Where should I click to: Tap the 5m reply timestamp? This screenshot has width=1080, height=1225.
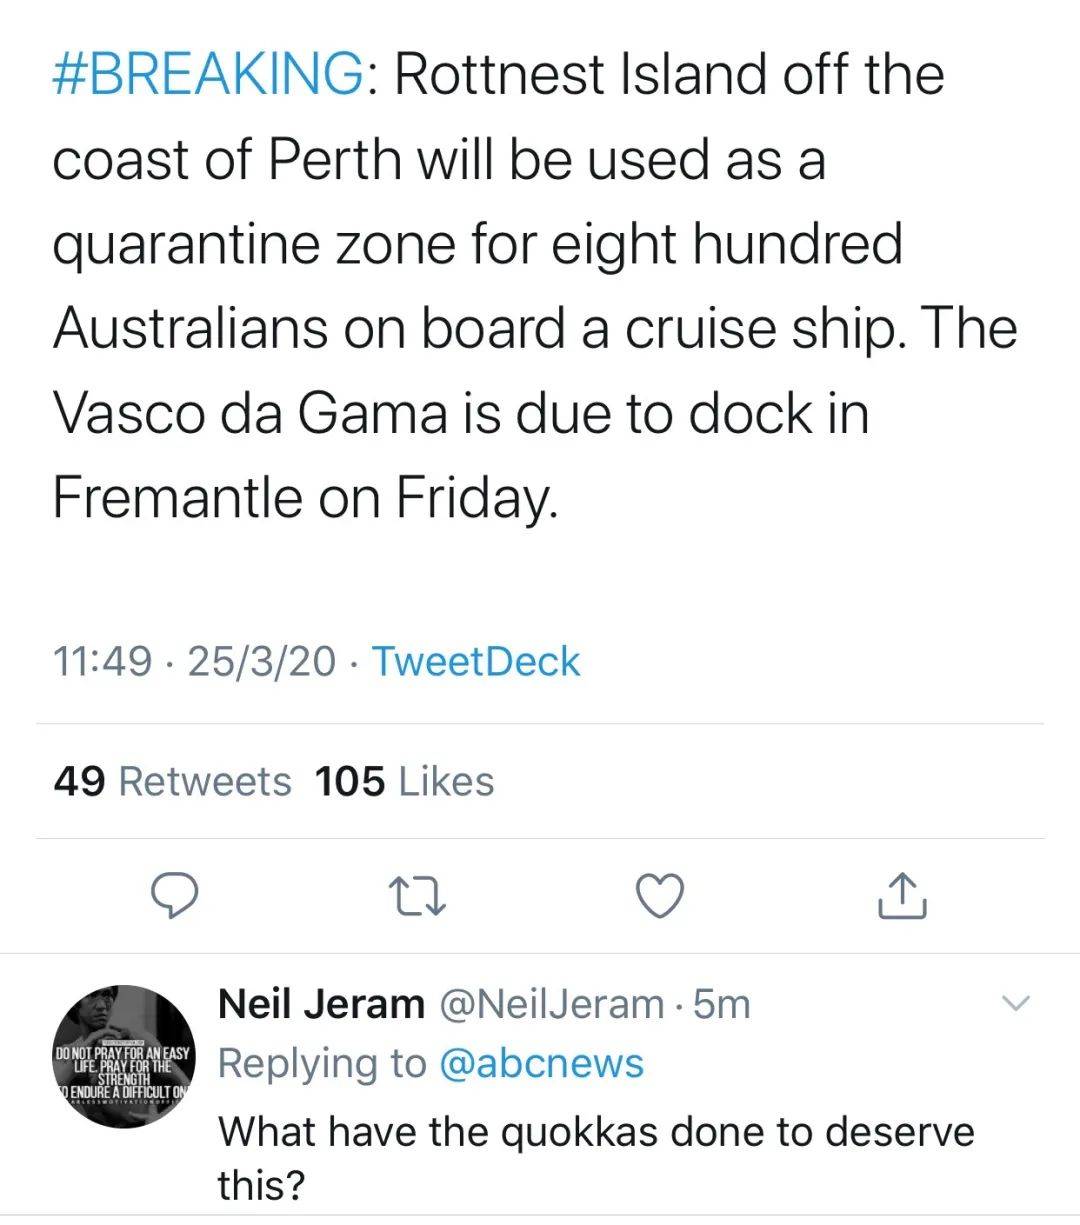coord(721,1003)
